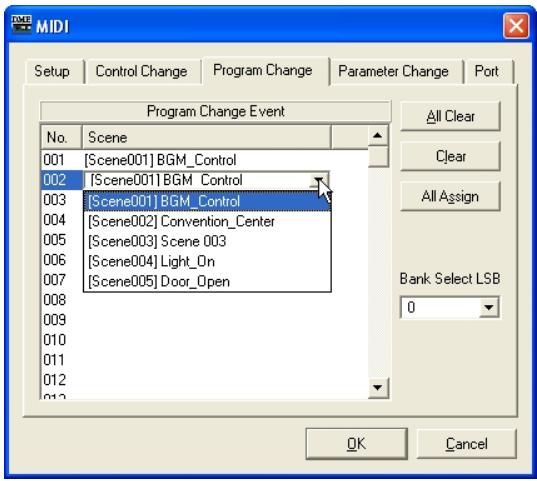Confirm settings with the OK button

357,444
